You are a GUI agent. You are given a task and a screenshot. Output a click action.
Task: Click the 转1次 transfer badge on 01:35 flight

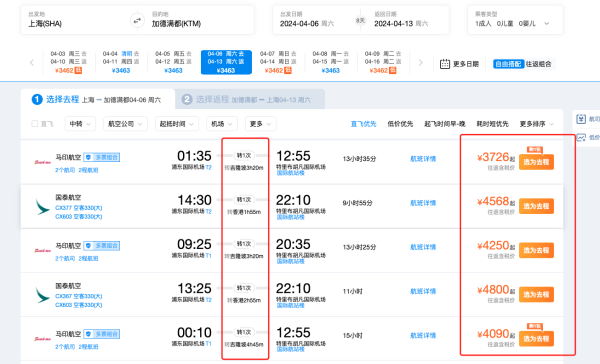pyautogui.click(x=244, y=155)
